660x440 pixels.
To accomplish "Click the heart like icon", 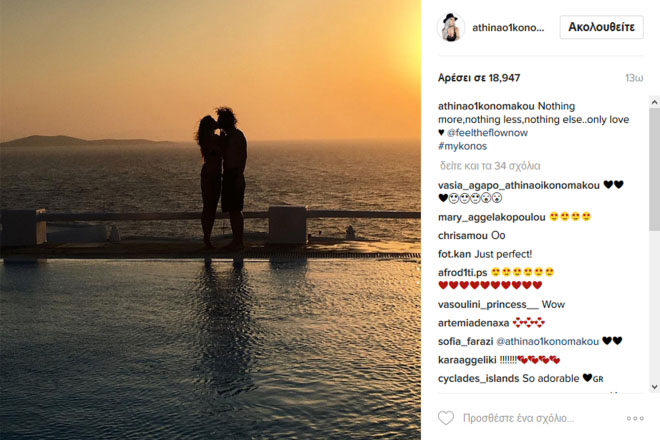I will [x=446, y=418].
